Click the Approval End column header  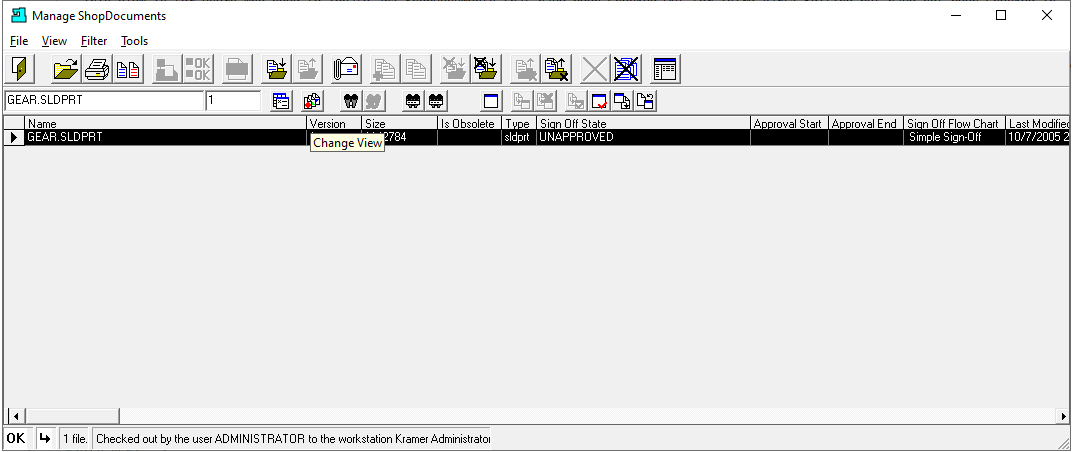(x=866, y=123)
